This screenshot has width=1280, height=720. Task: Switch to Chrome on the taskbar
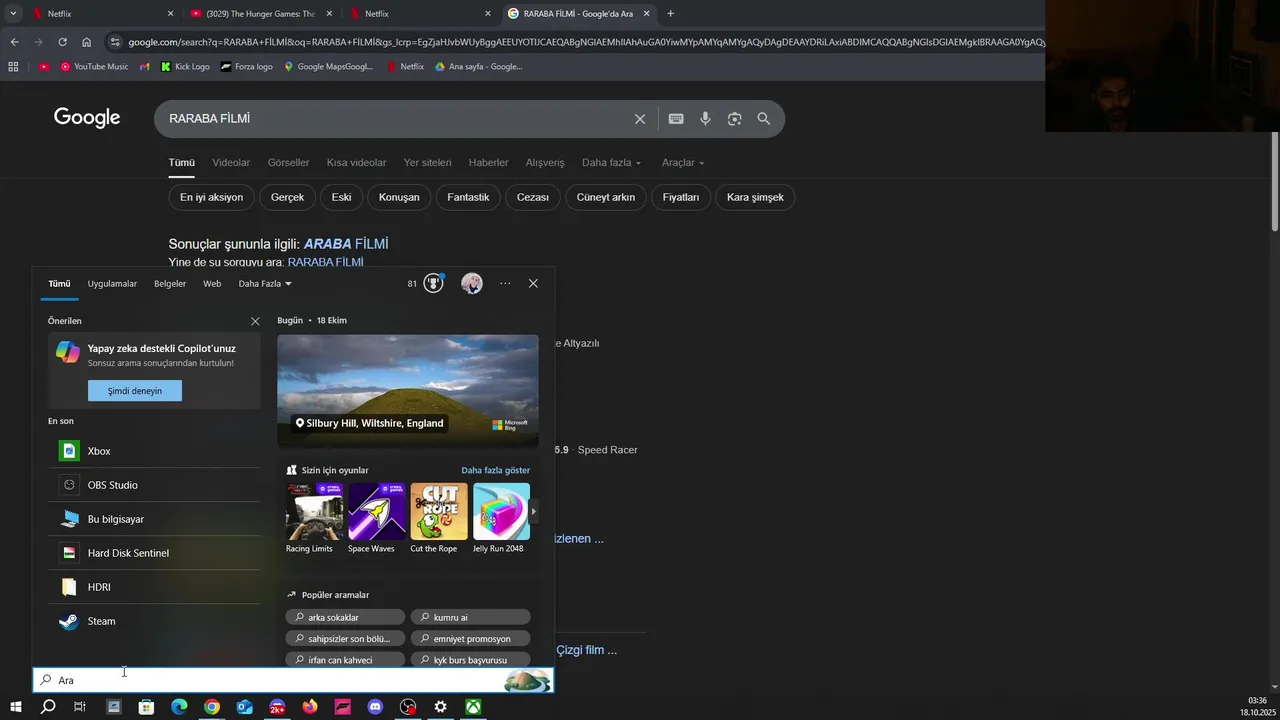[x=212, y=707]
